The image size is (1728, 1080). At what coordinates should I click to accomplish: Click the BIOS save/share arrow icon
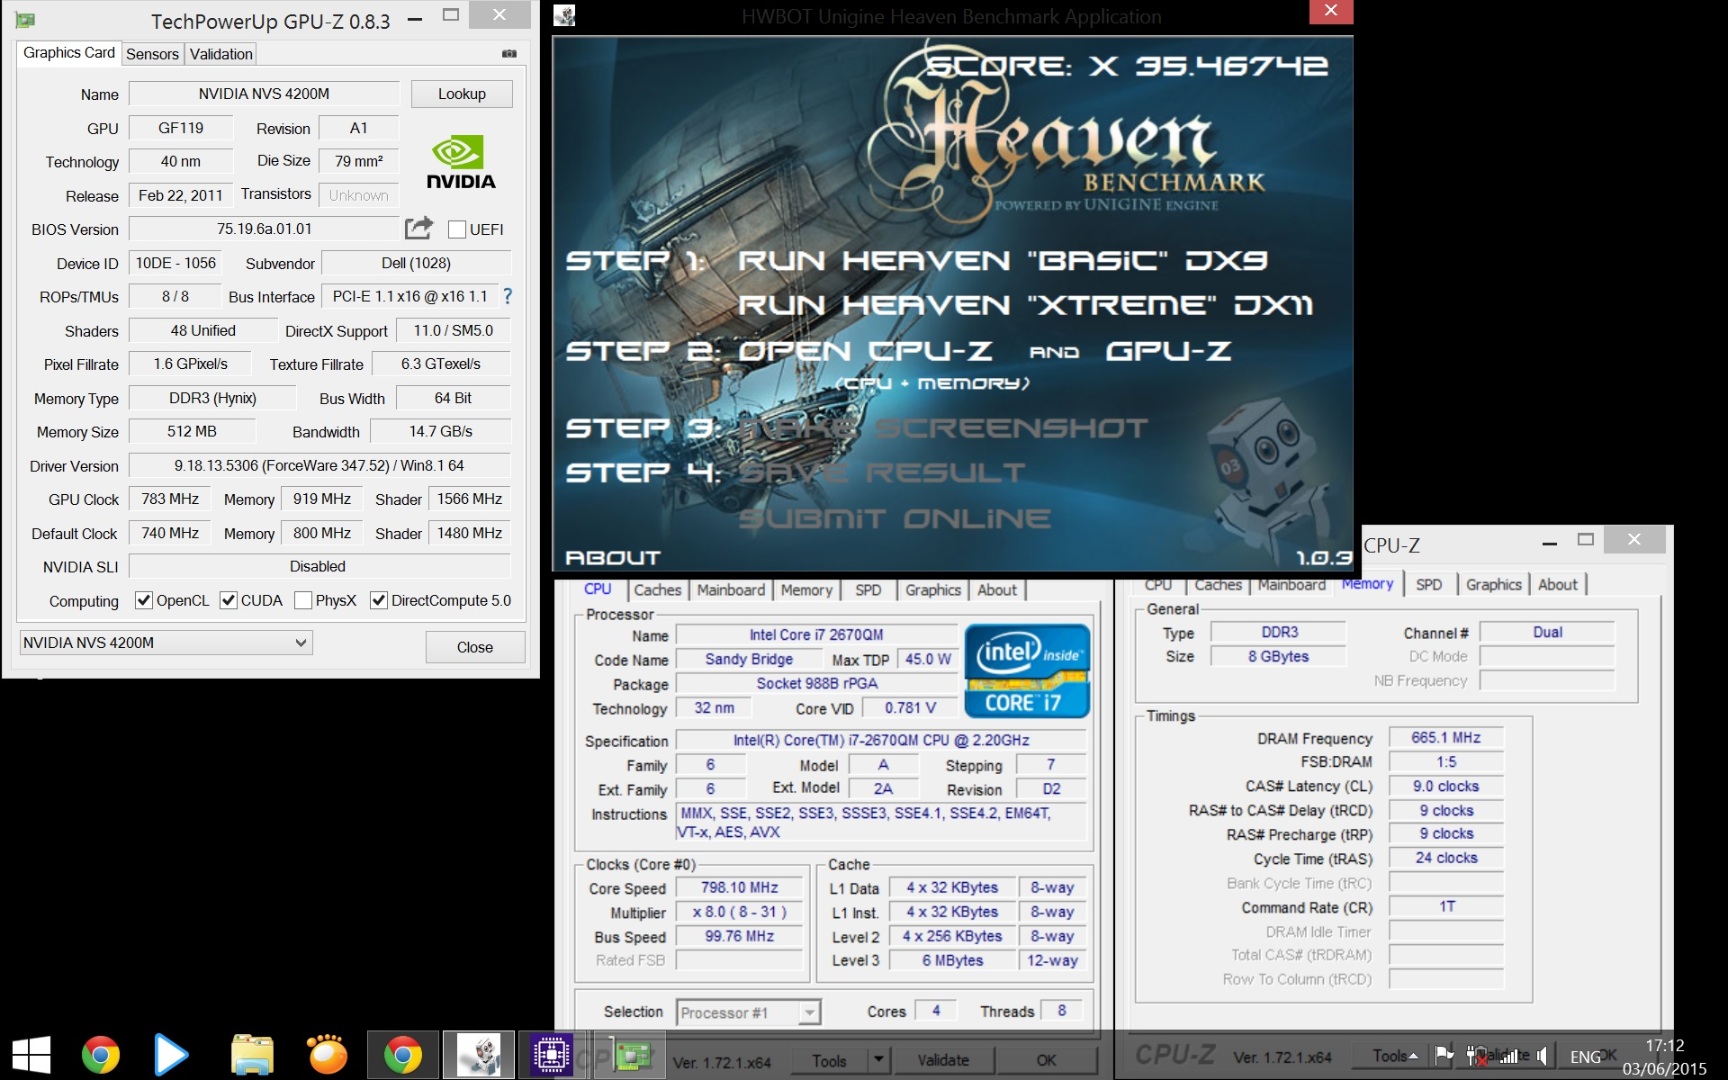(x=419, y=229)
